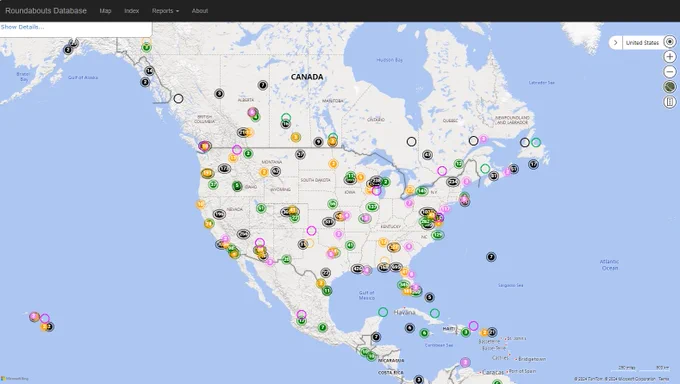
Task: Click the United States location label
Action: pyautogui.click(x=642, y=43)
